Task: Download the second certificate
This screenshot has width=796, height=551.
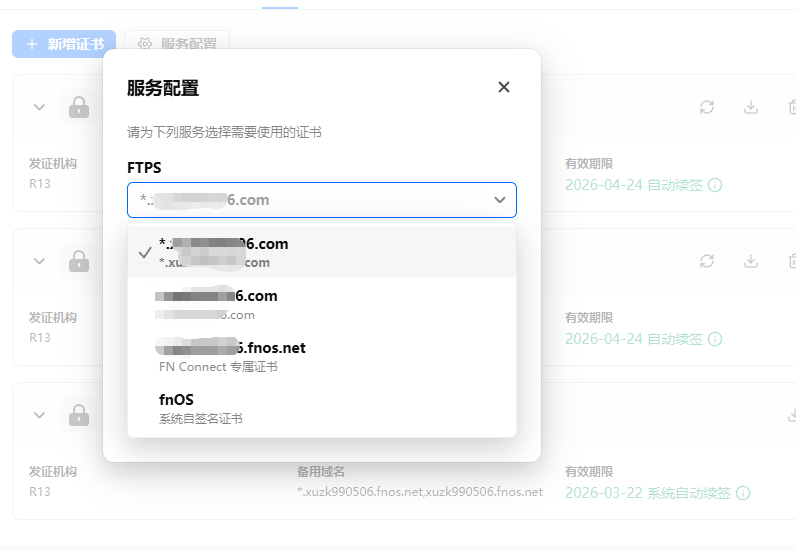Action: [751, 261]
